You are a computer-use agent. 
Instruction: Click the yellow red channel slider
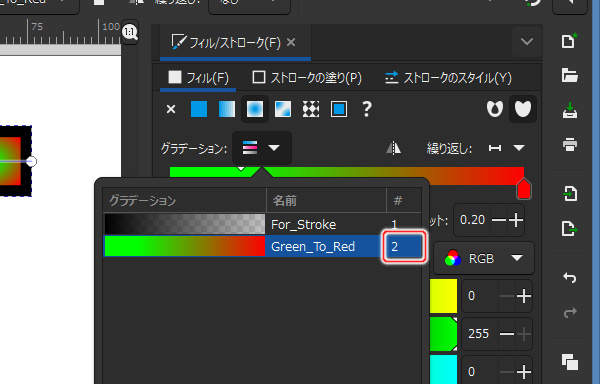[443, 296]
